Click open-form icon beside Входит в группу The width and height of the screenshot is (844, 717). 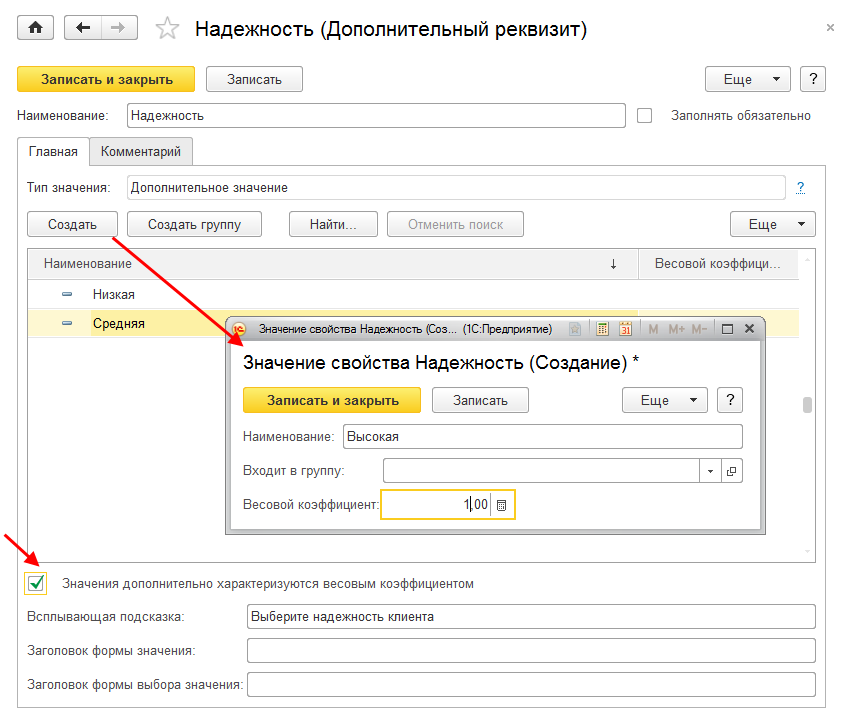[731, 471]
